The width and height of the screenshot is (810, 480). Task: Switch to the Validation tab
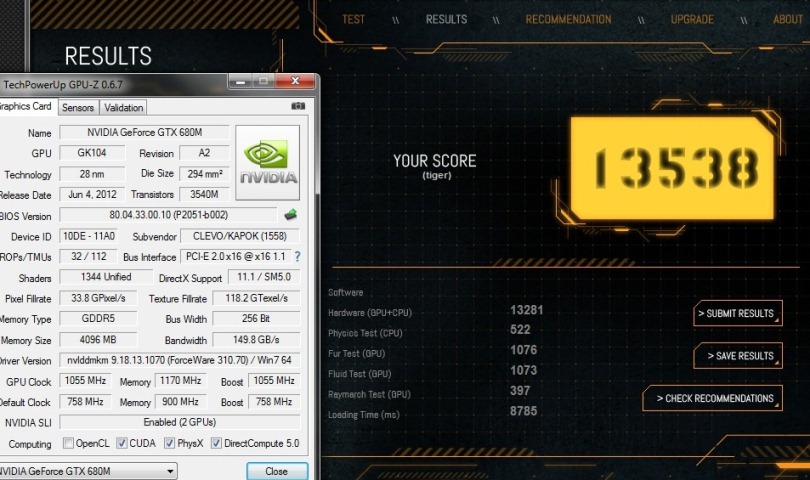(x=123, y=107)
